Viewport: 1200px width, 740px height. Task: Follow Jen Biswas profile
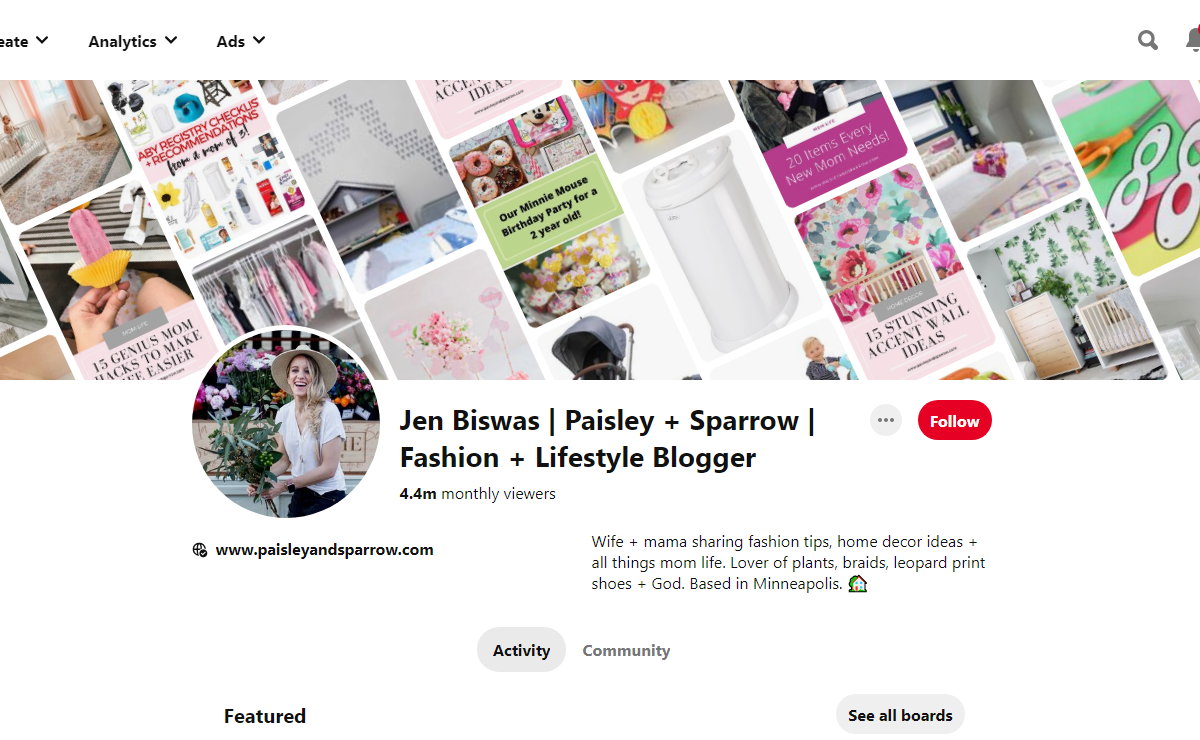tap(955, 421)
